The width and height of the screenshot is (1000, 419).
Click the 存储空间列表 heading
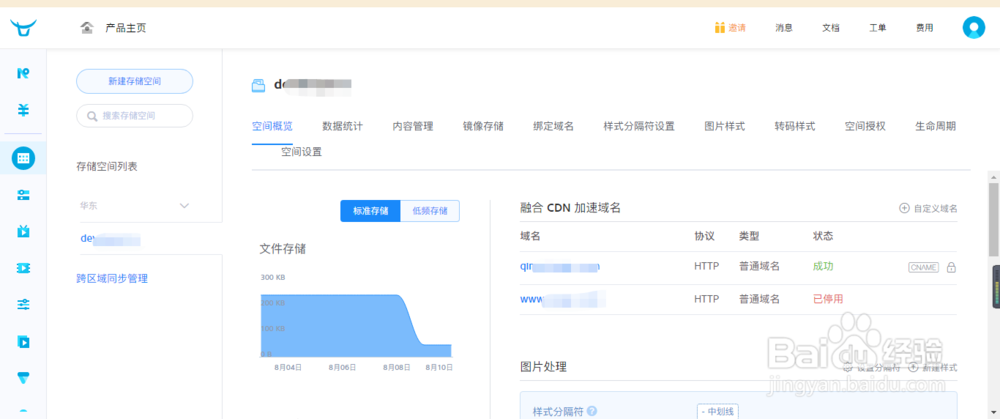(x=107, y=166)
